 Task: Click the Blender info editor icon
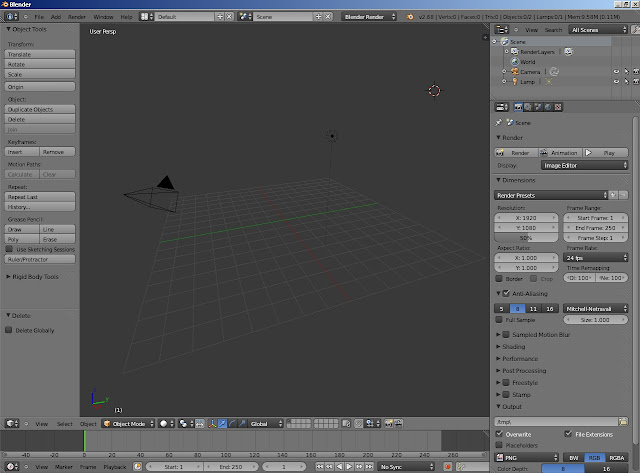[x=9, y=17]
